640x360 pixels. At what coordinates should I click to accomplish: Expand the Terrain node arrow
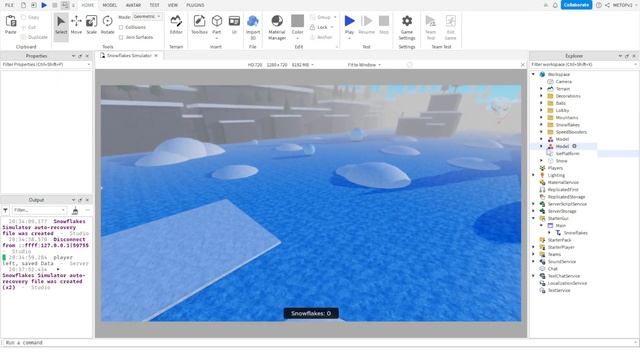pos(541,89)
